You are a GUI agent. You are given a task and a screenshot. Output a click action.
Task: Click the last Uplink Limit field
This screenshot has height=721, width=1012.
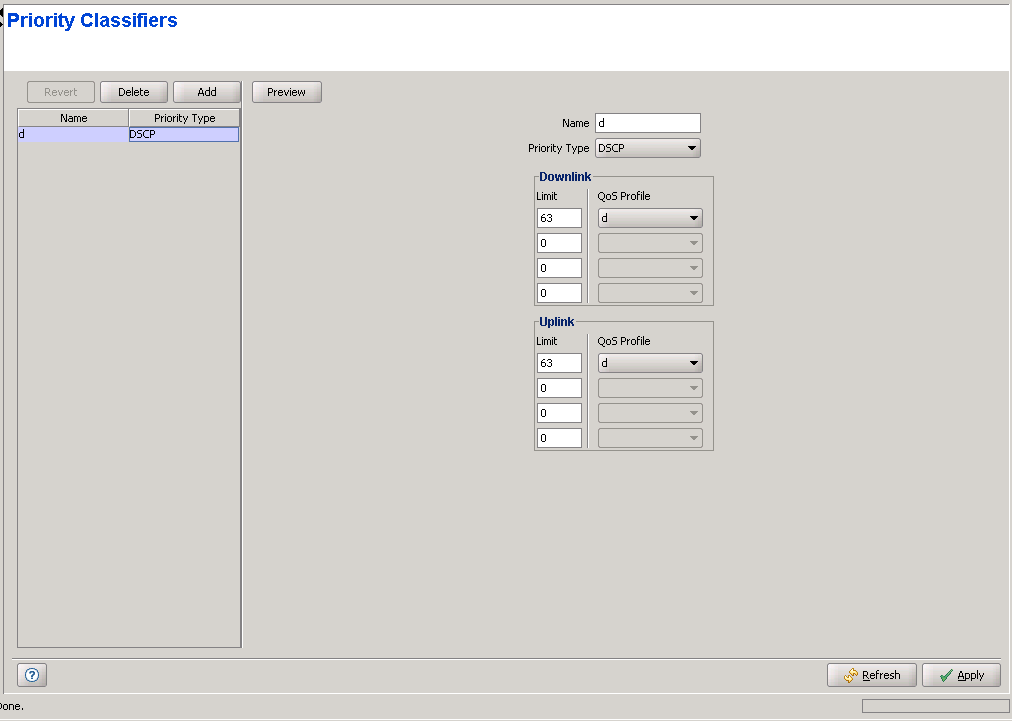coord(559,438)
